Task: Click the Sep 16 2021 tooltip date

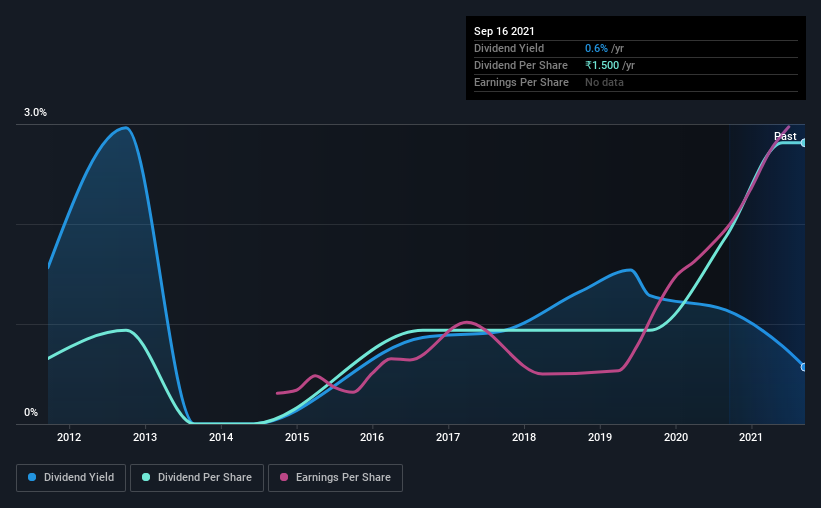Action: tap(504, 31)
